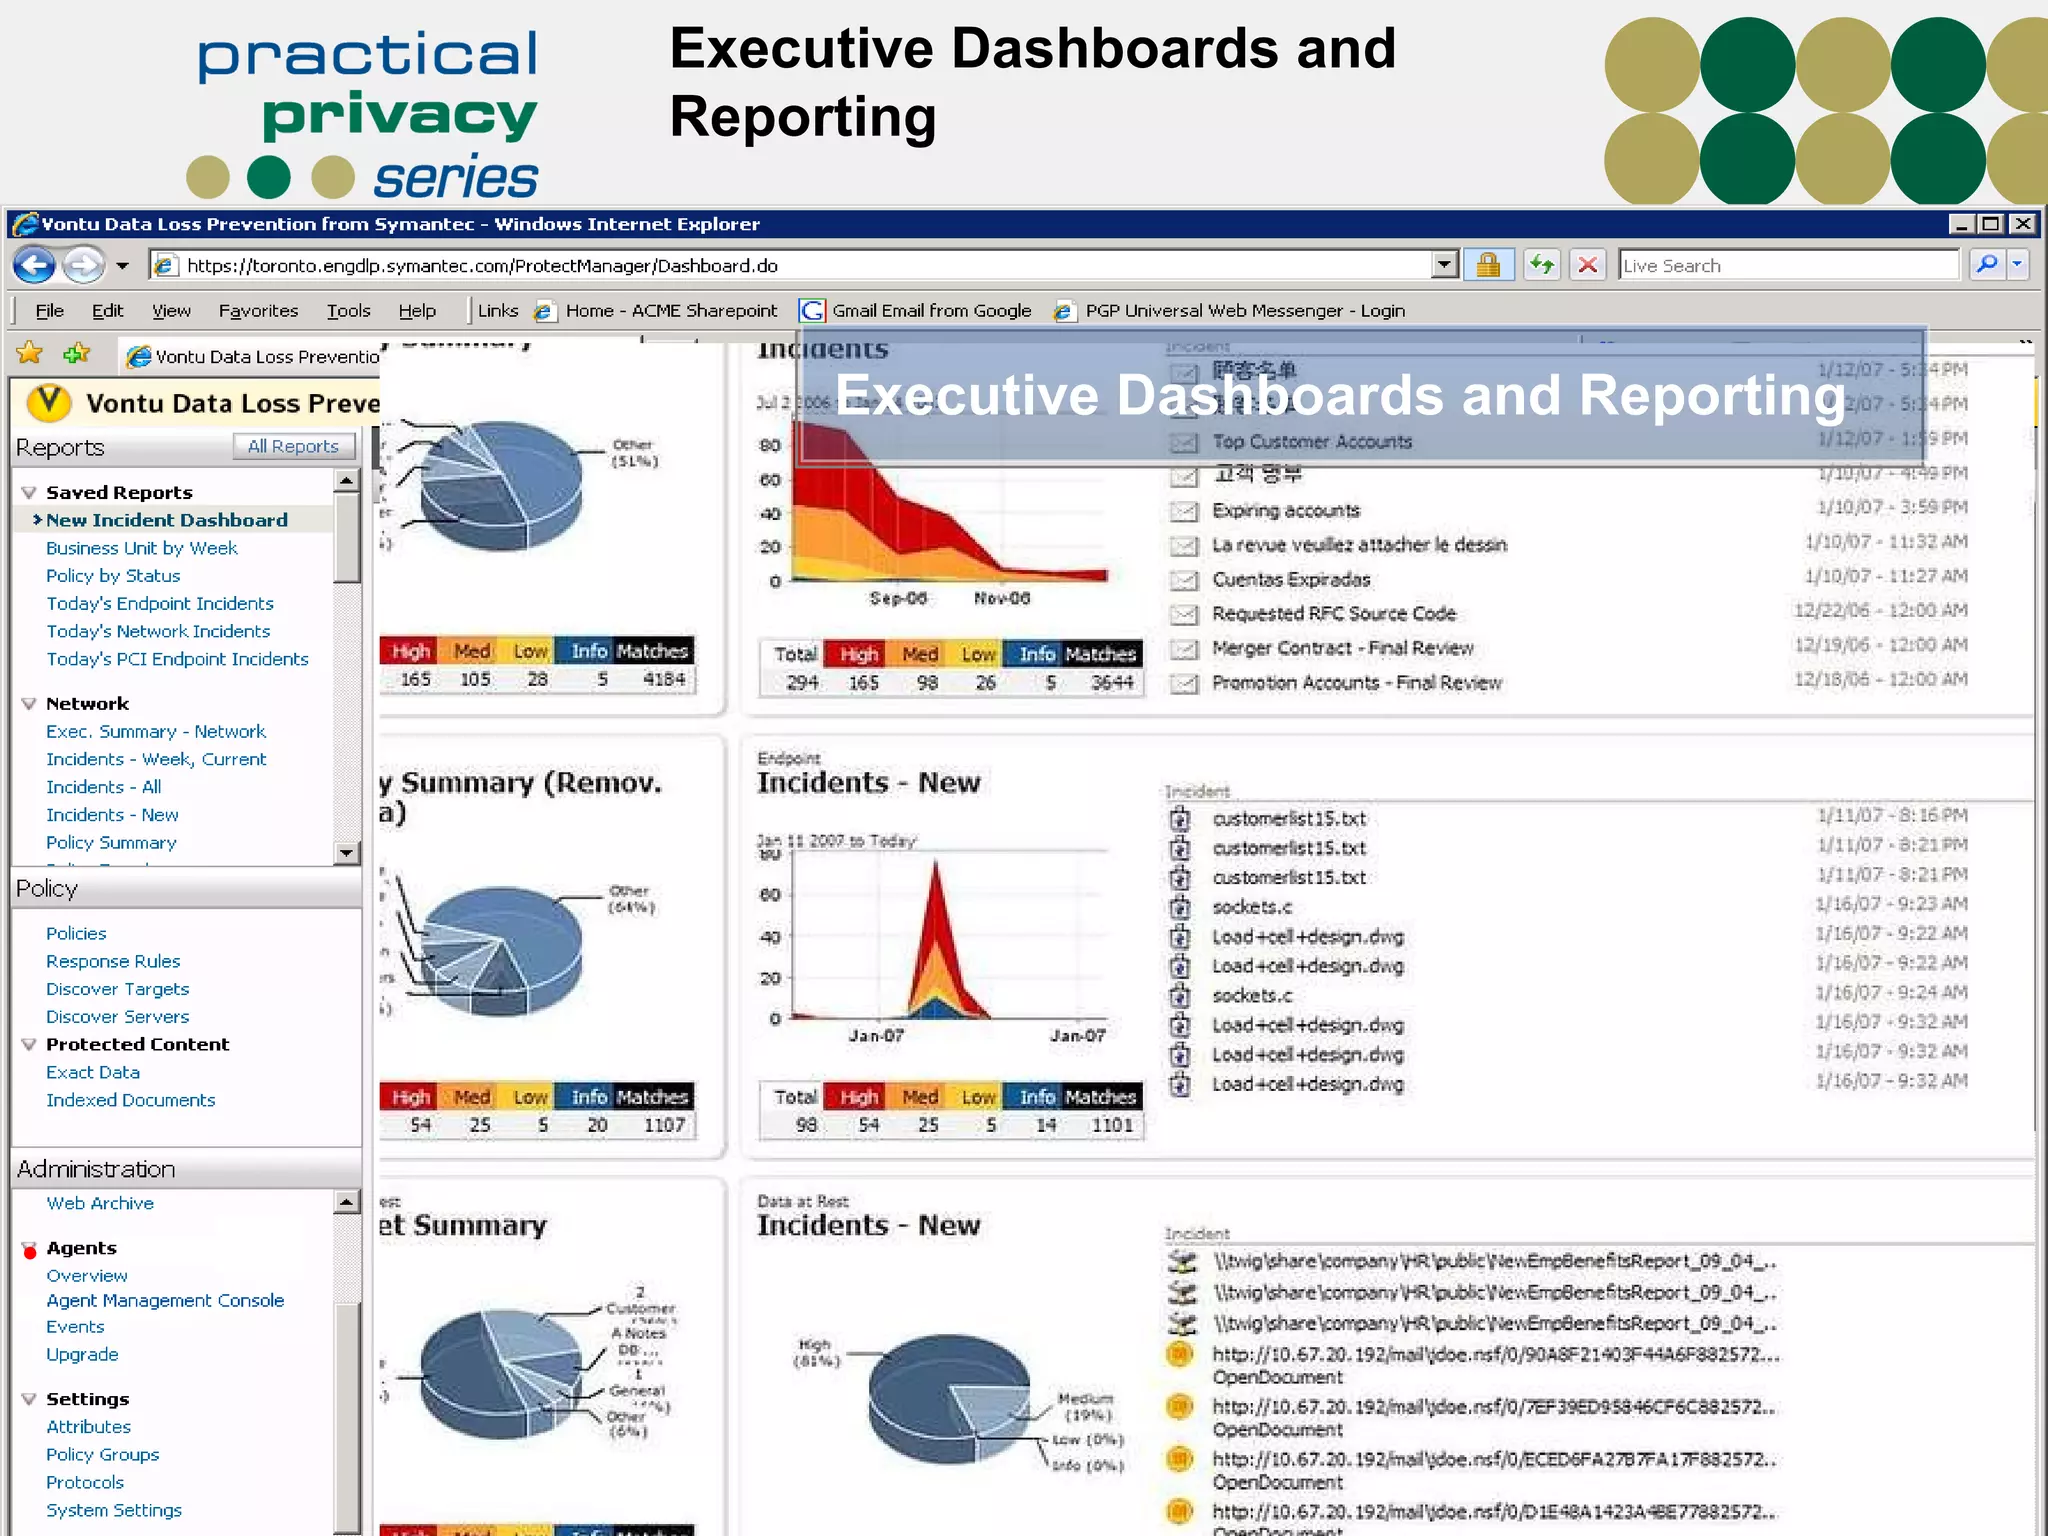Click the red Stop loading X icon
The height and width of the screenshot is (1536, 2048).
pos(1587,265)
